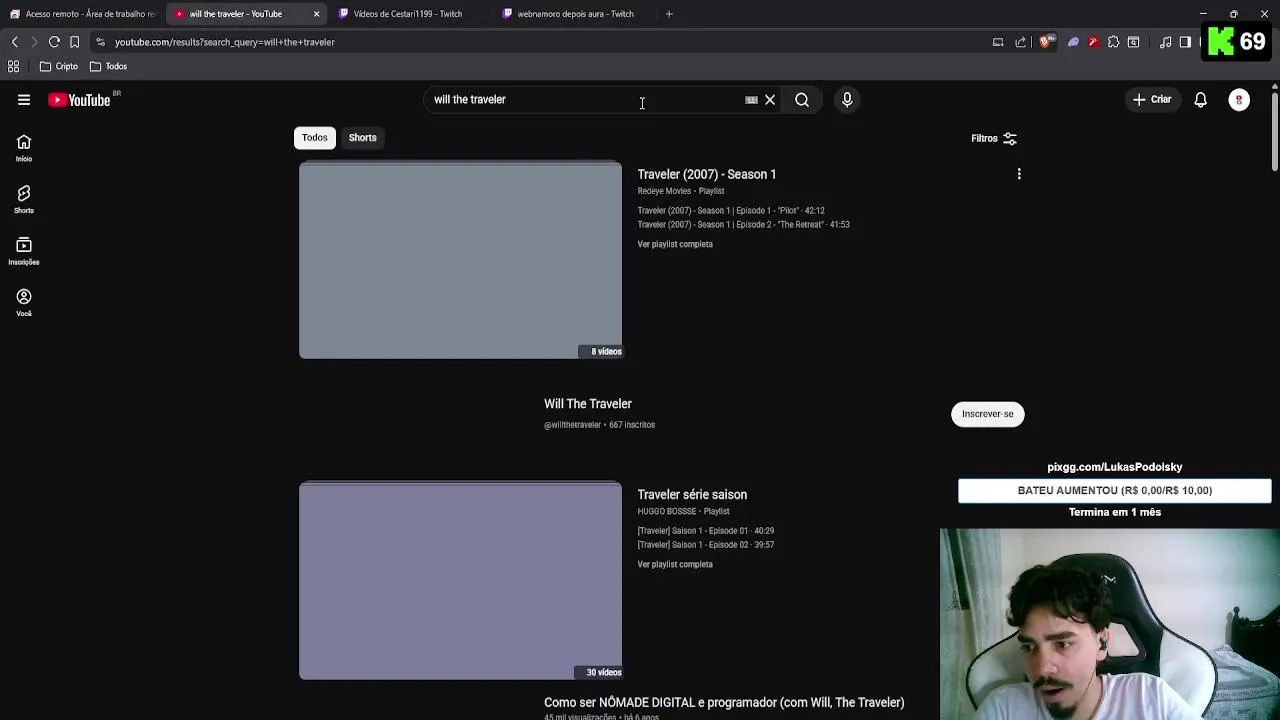Viewport: 1280px width, 720px height.
Task: Open Will The Traveler channel
Action: tap(588, 404)
